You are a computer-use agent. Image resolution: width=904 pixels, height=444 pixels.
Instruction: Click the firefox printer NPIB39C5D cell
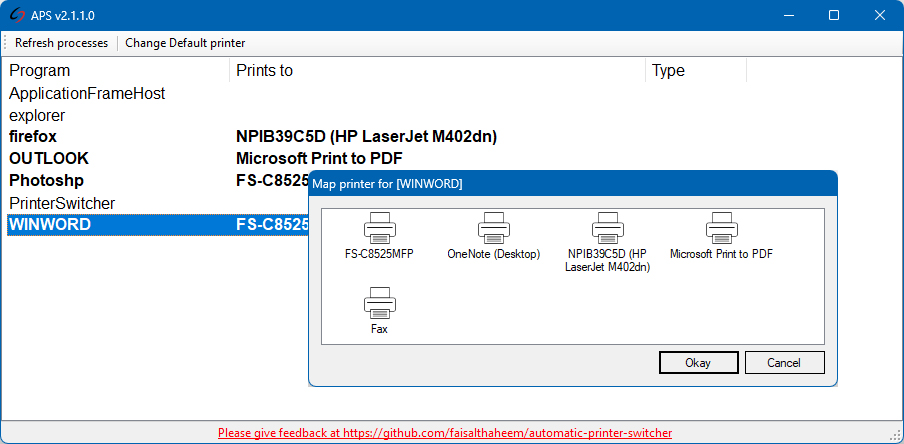pos(367,137)
